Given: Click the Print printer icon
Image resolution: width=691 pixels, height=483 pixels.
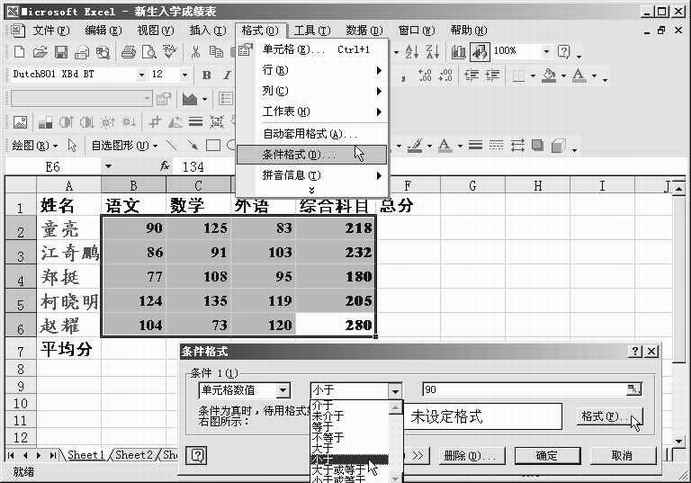Looking at the screenshot, I should 128,52.
